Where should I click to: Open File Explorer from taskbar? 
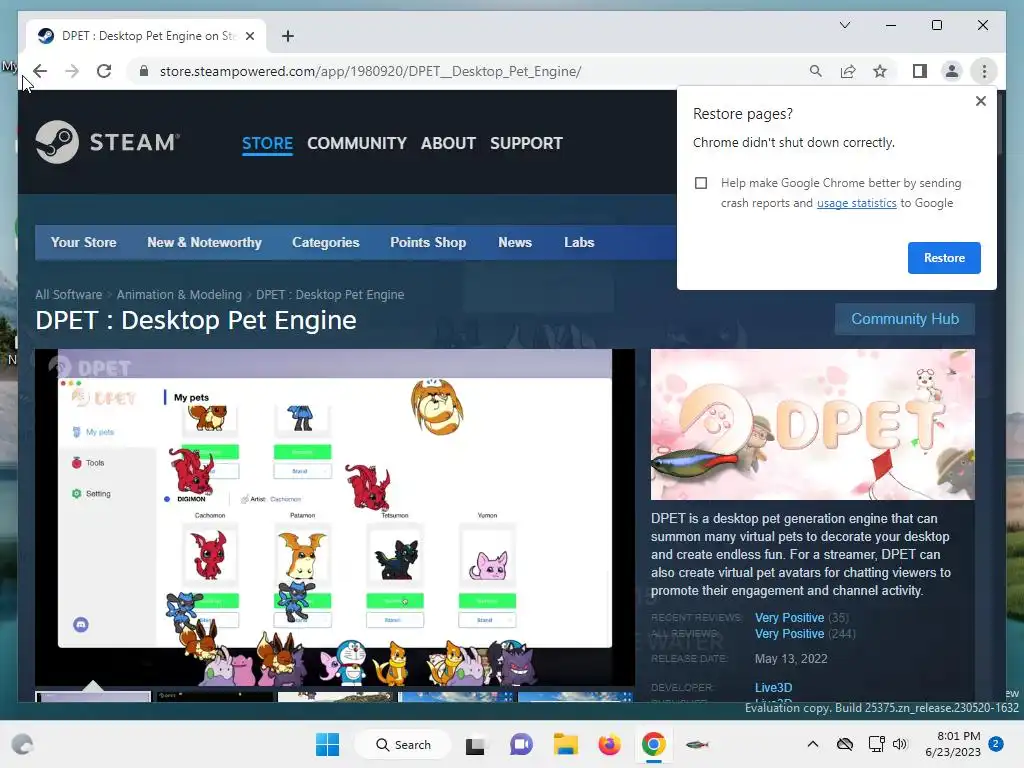tap(566, 744)
